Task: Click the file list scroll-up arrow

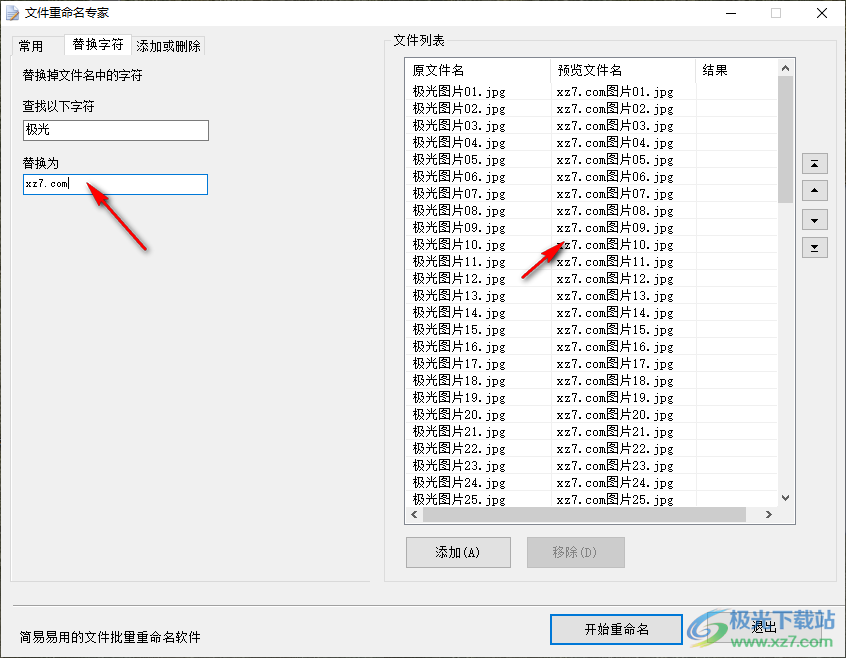Action: coord(786,68)
